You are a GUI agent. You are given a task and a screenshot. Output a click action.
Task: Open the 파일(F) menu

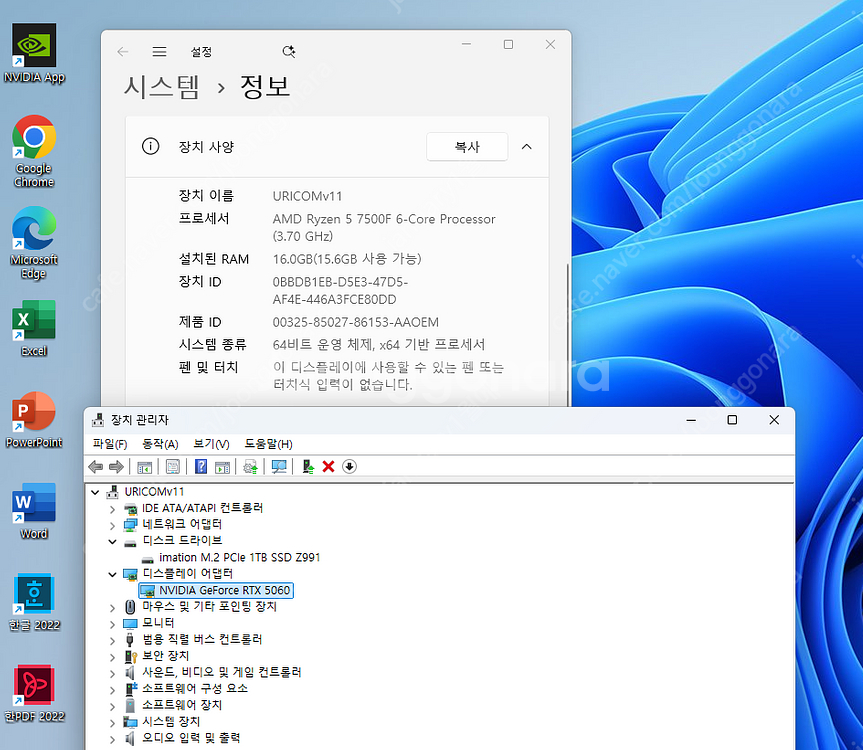tap(110, 444)
